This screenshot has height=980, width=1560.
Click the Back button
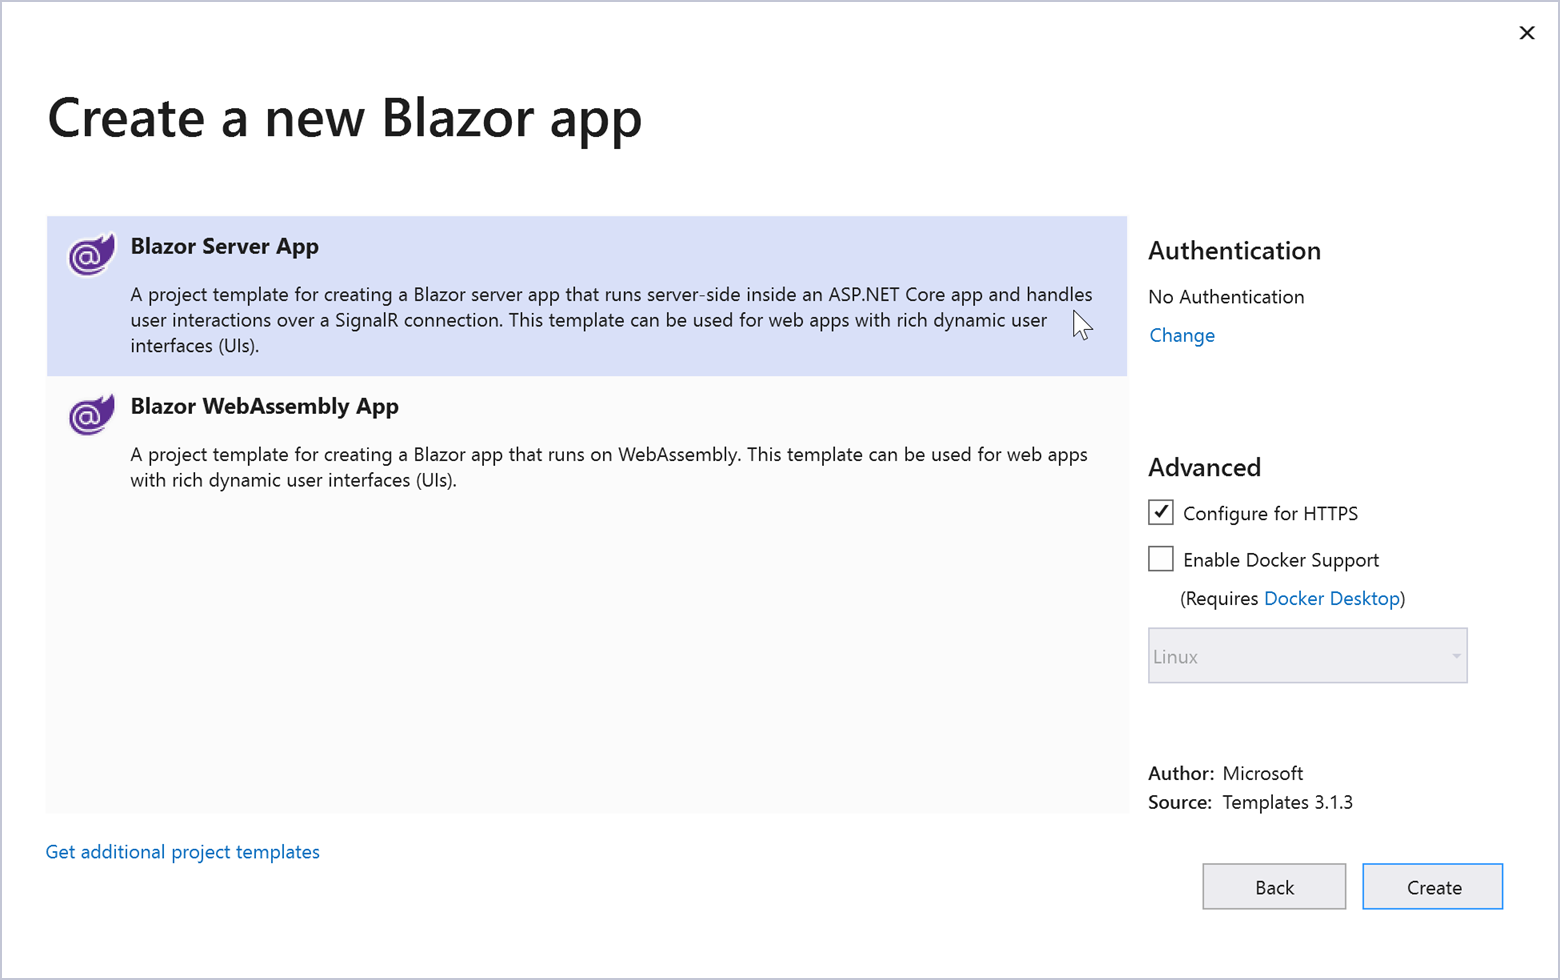pos(1274,887)
